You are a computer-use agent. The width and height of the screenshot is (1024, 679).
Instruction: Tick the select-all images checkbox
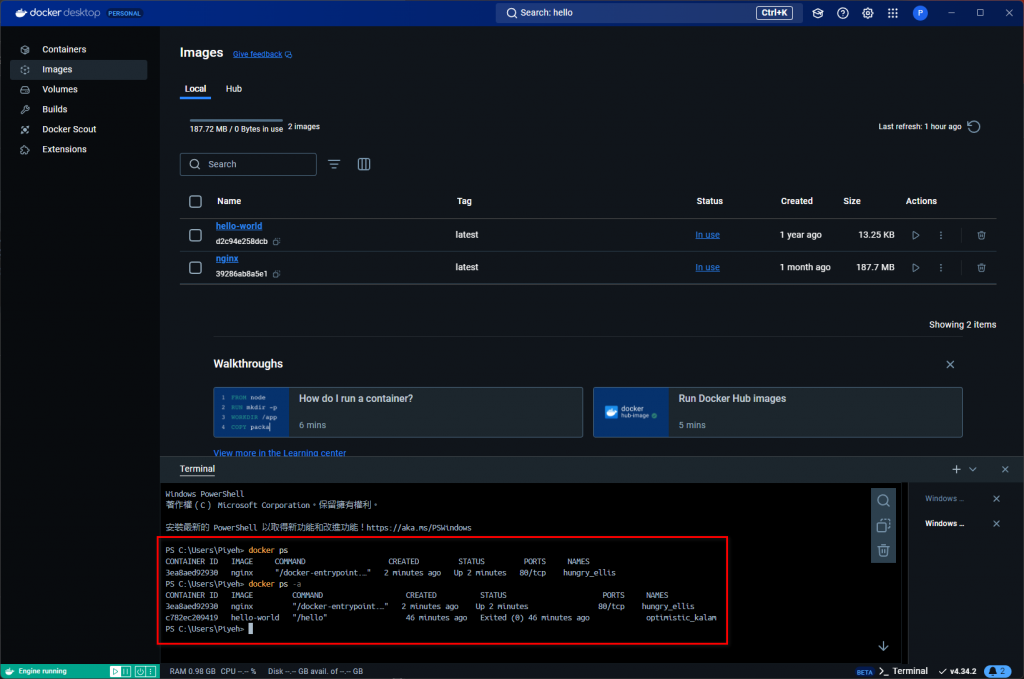[x=195, y=201]
